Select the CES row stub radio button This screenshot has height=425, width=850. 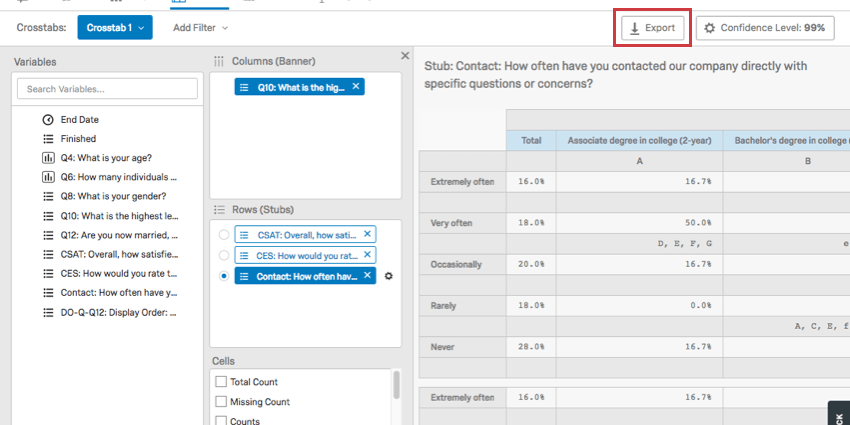tap(223, 255)
